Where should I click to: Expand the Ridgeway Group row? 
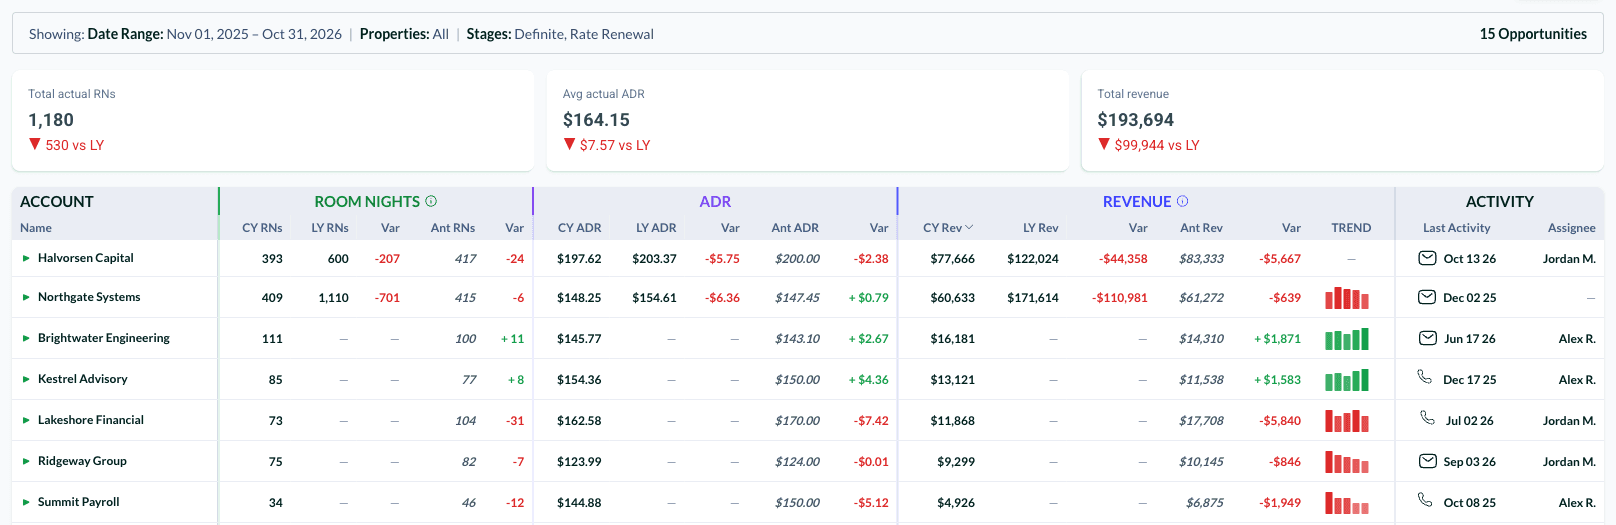(26, 461)
